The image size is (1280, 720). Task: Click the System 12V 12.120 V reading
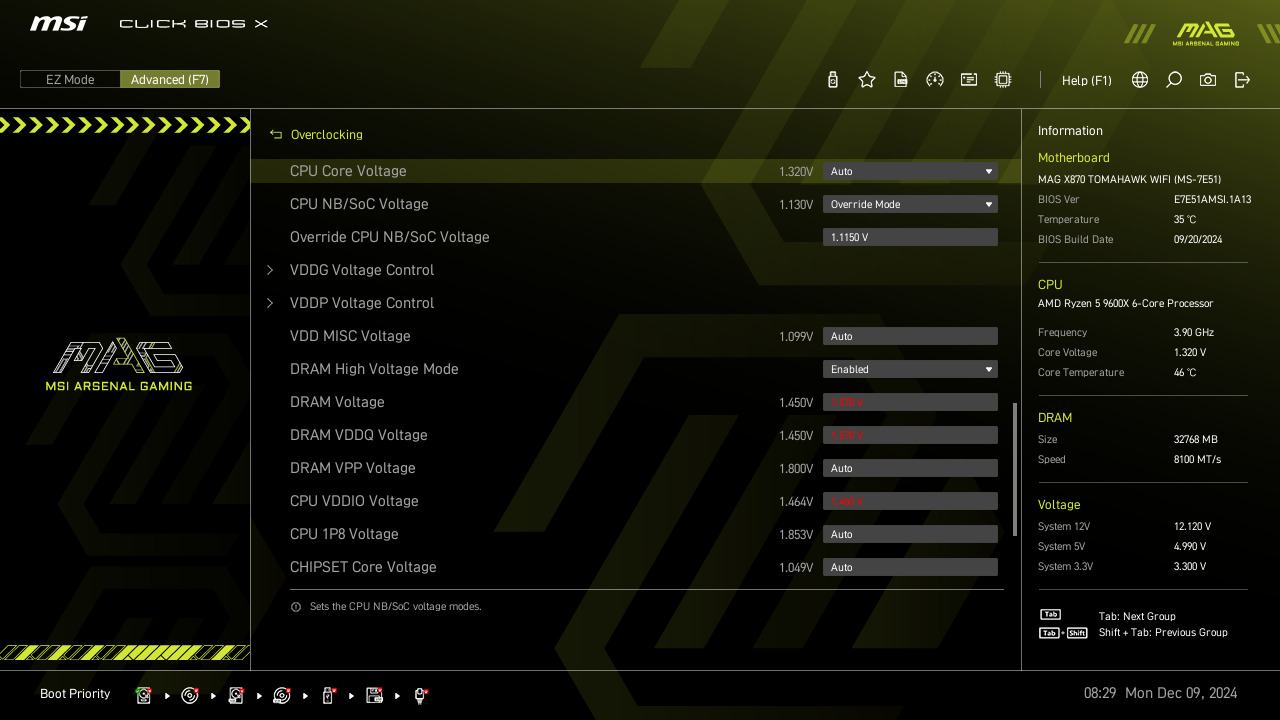pos(1192,527)
